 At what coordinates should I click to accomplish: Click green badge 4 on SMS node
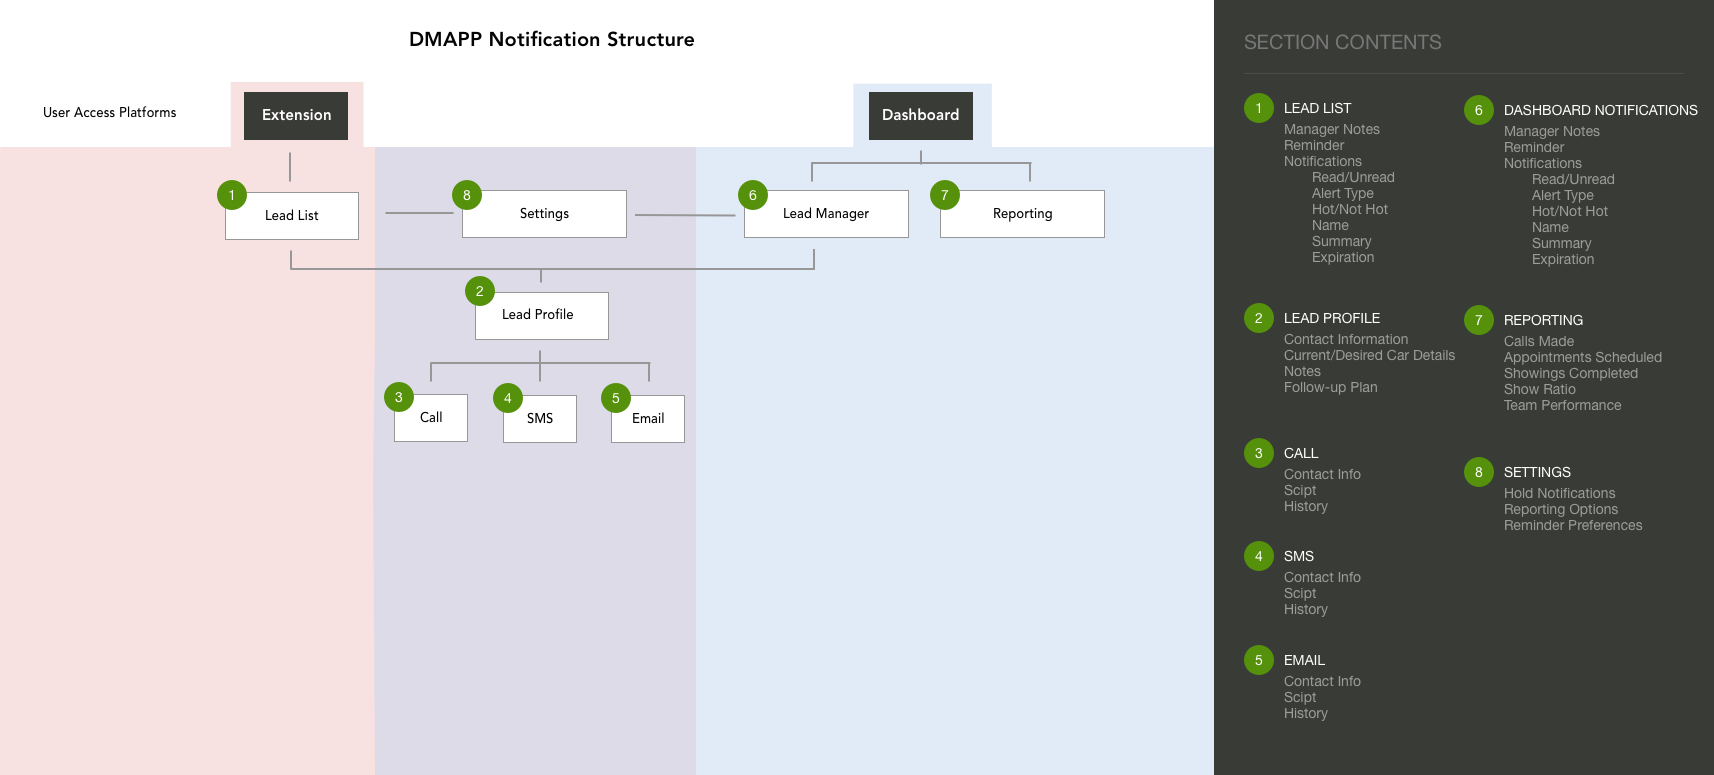pyautogui.click(x=508, y=398)
